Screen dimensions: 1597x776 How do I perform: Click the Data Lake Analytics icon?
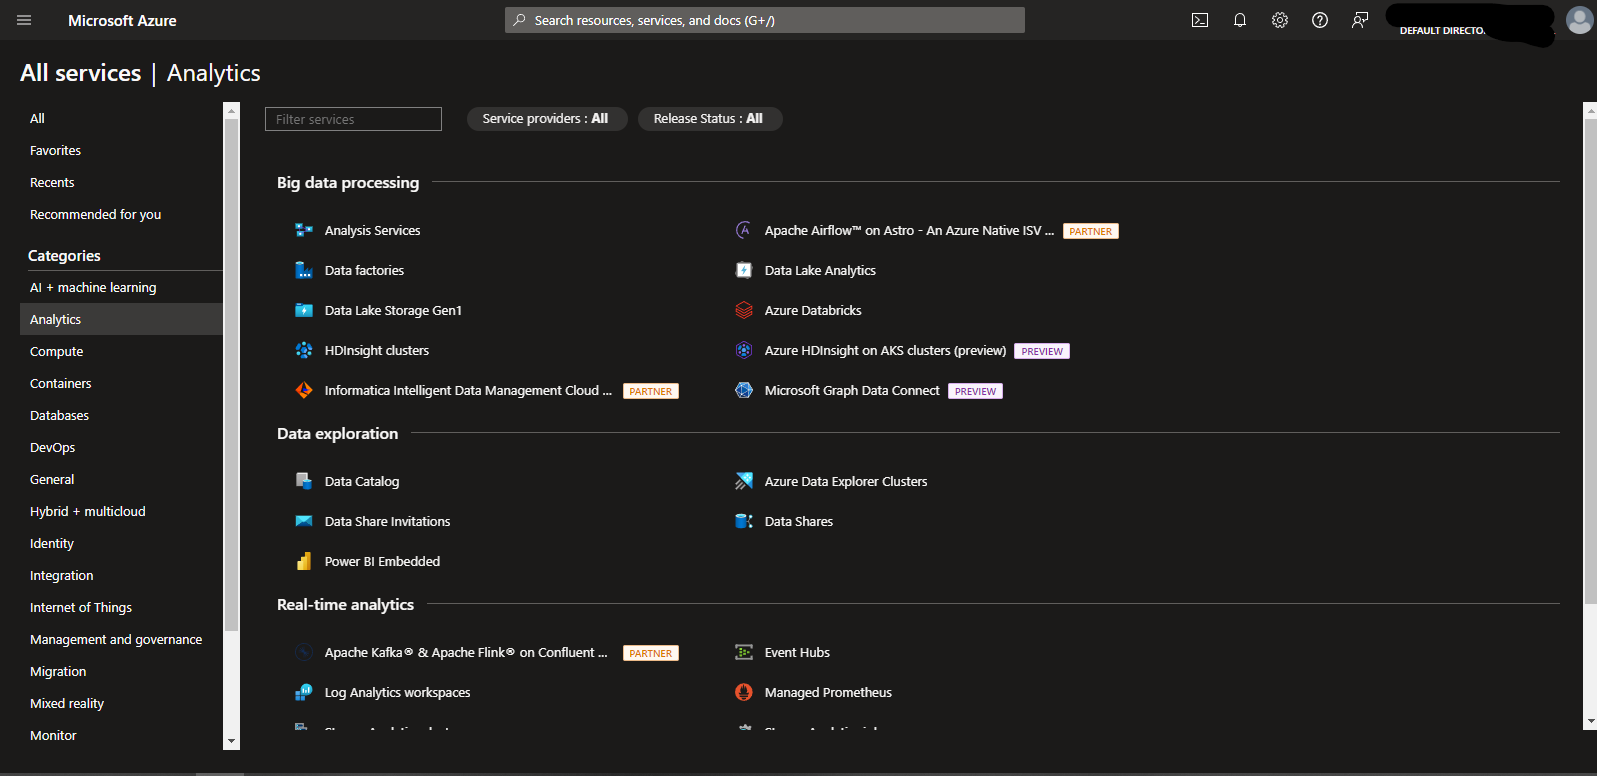click(744, 270)
